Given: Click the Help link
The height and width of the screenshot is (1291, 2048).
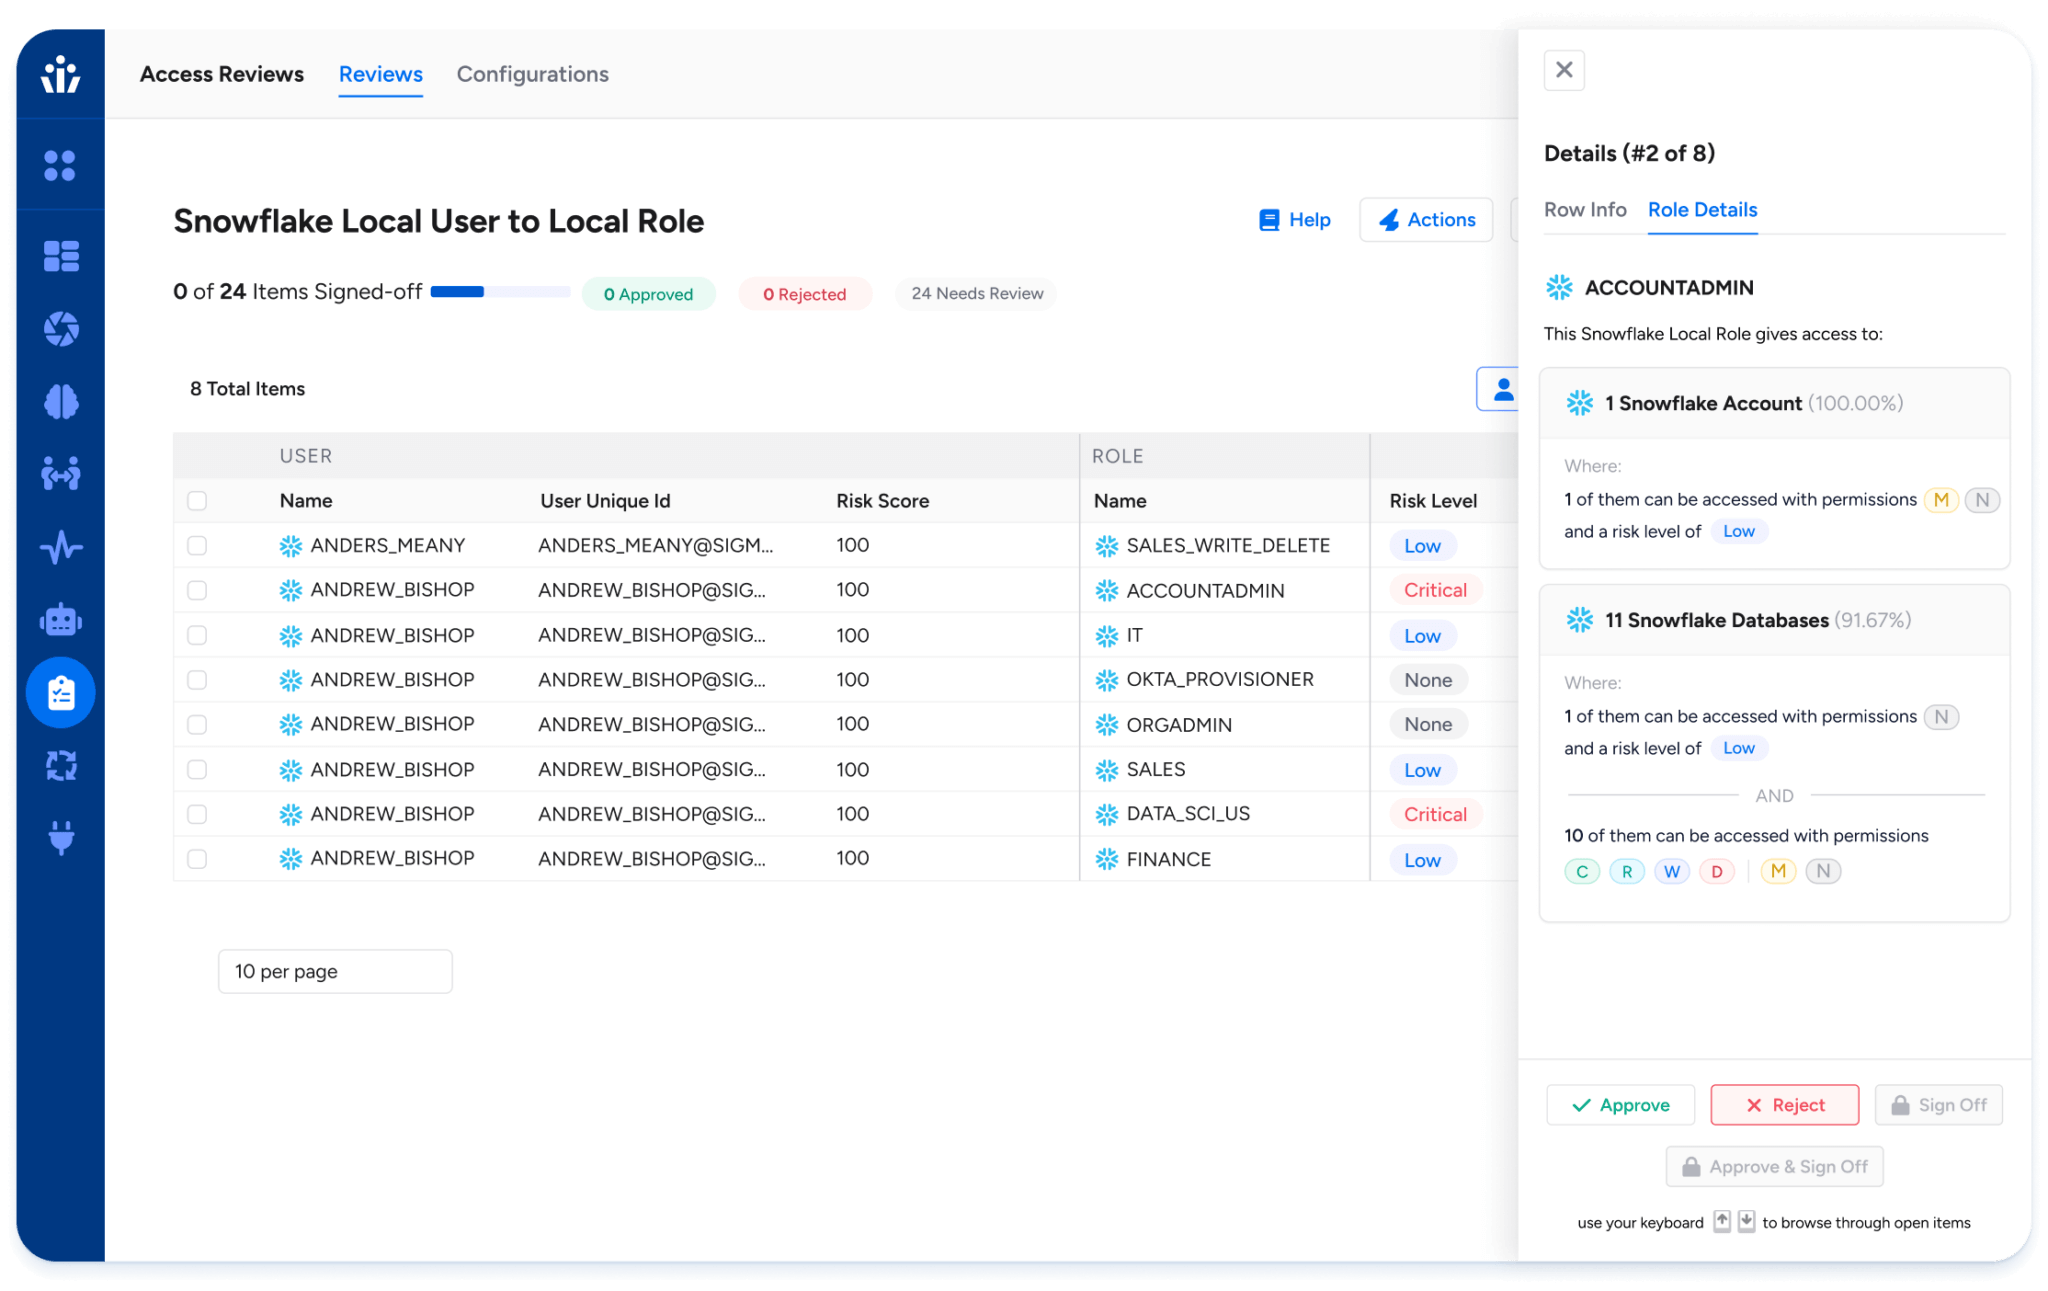Looking at the screenshot, I should [x=1295, y=220].
